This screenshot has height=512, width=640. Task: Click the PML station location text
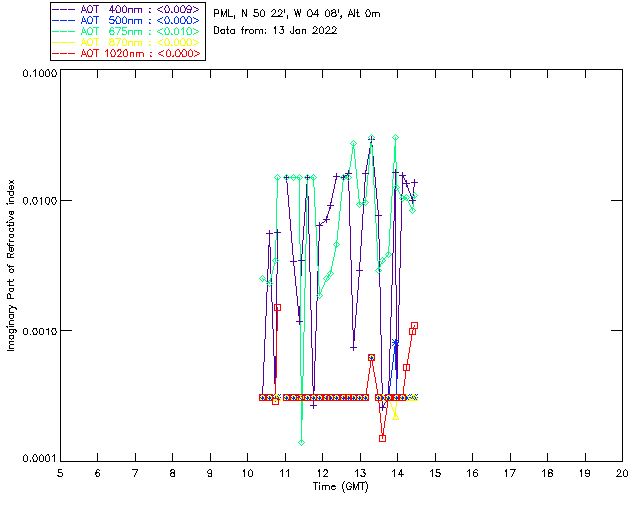point(297,13)
